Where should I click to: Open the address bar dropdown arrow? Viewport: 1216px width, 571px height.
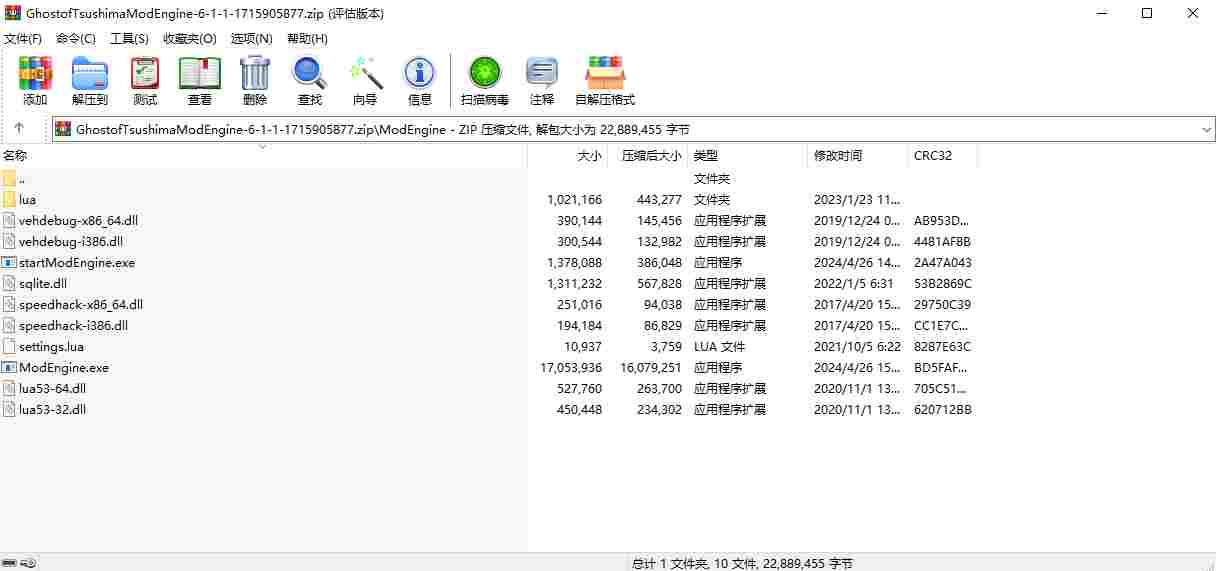[1206, 130]
